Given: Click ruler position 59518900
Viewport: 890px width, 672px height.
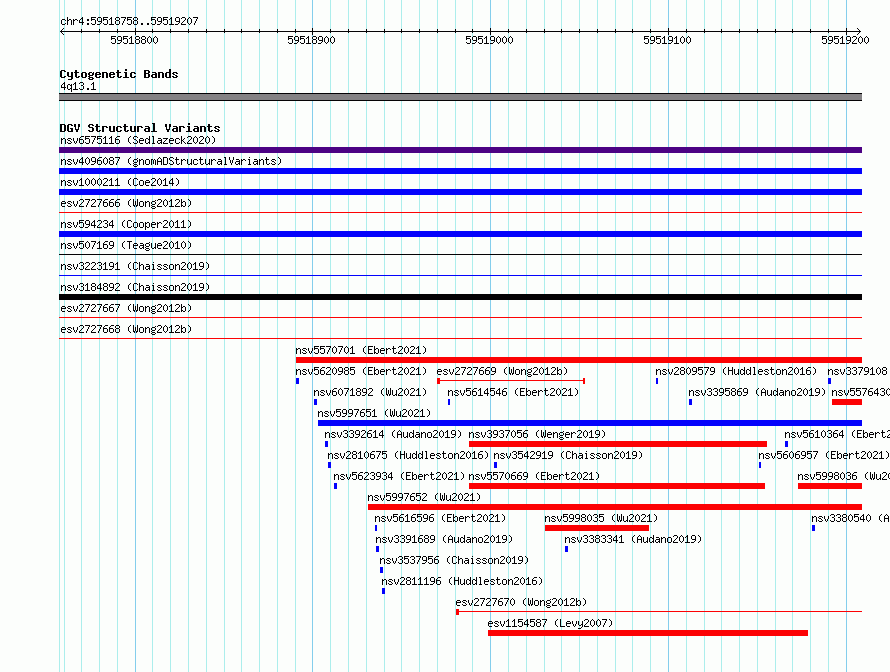Looking at the screenshot, I should [312, 40].
